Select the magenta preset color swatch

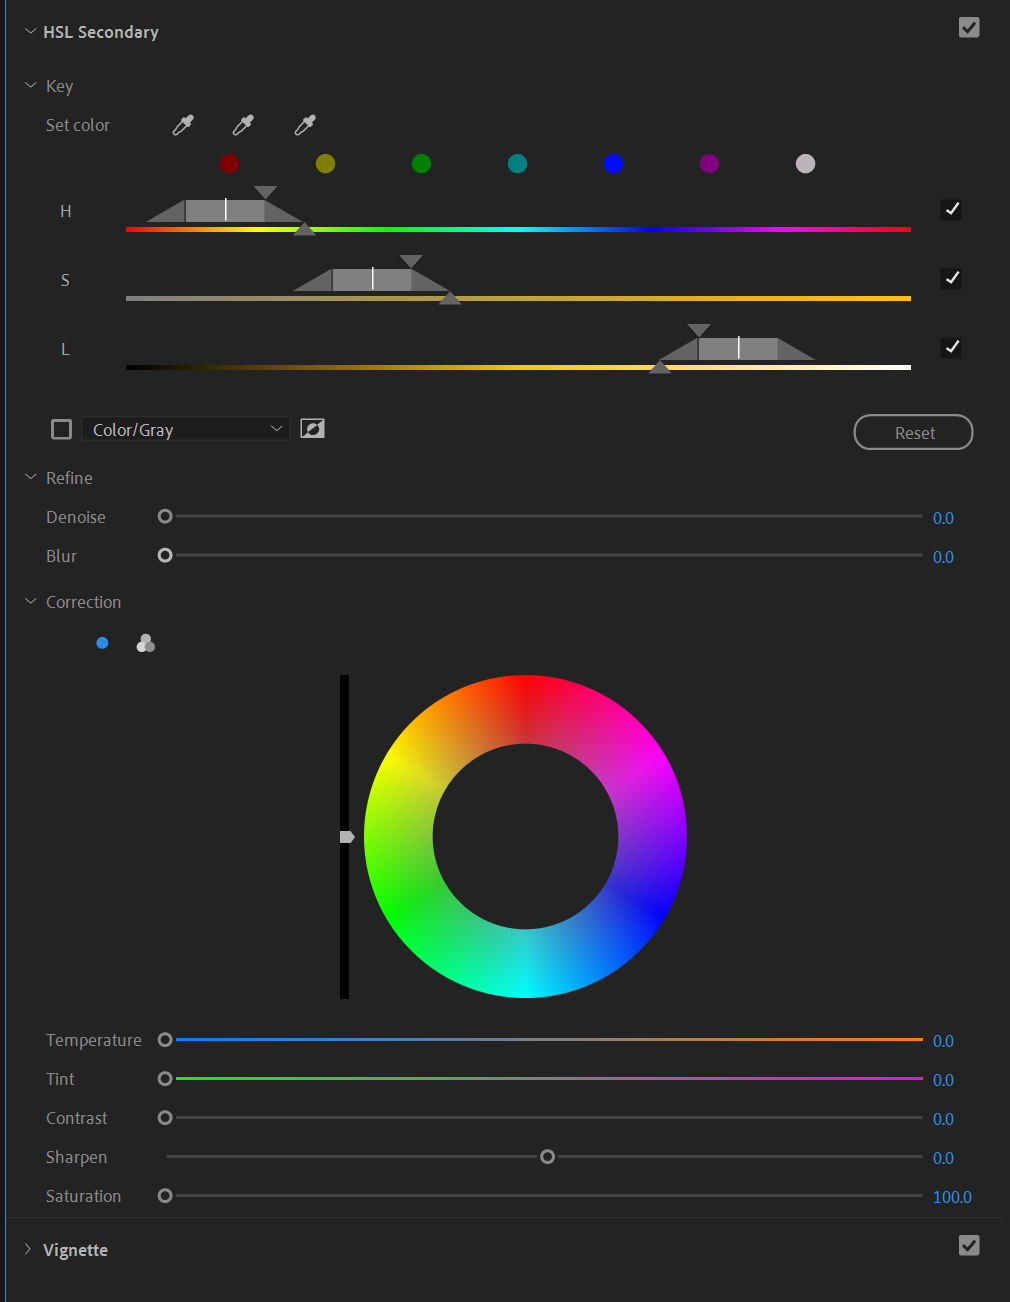click(x=709, y=164)
